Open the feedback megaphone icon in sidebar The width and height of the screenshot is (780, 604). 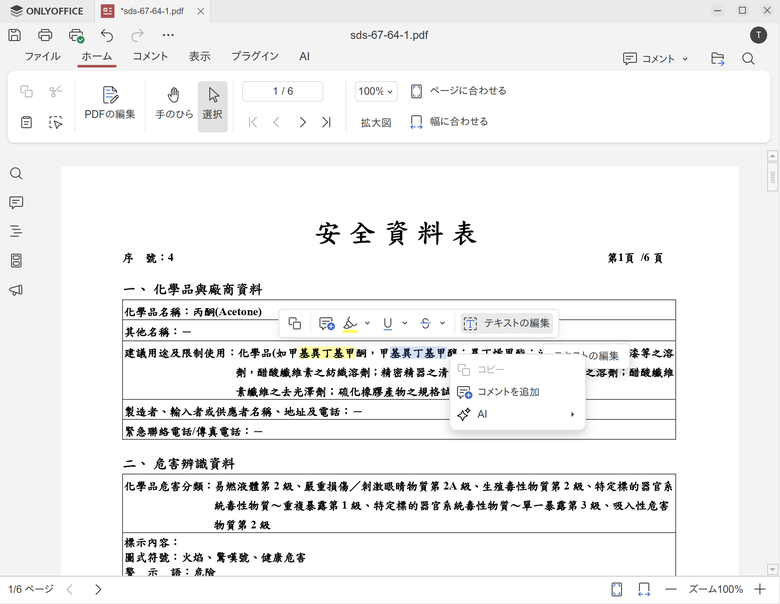pyautogui.click(x=16, y=290)
